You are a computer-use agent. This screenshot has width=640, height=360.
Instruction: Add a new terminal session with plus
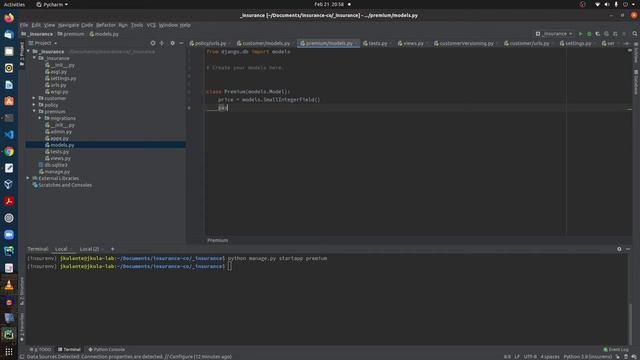[x=113, y=249]
